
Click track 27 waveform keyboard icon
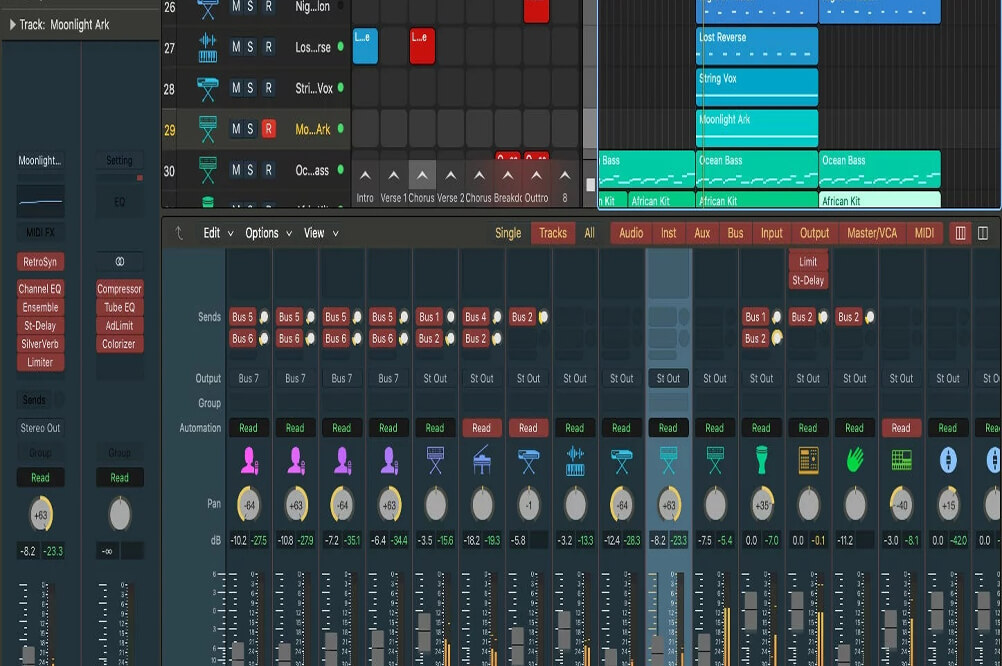208,47
